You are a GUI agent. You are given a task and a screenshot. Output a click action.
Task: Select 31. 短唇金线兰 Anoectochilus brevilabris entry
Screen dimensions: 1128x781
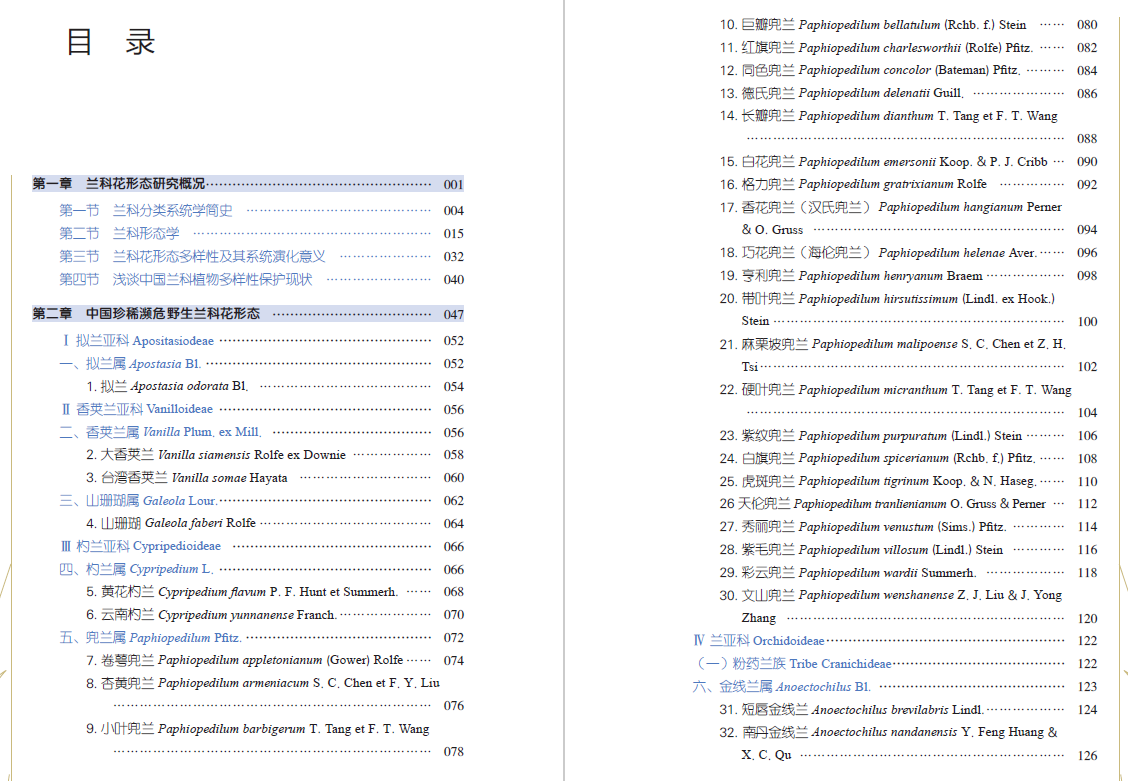pyautogui.click(x=908, y=710)
